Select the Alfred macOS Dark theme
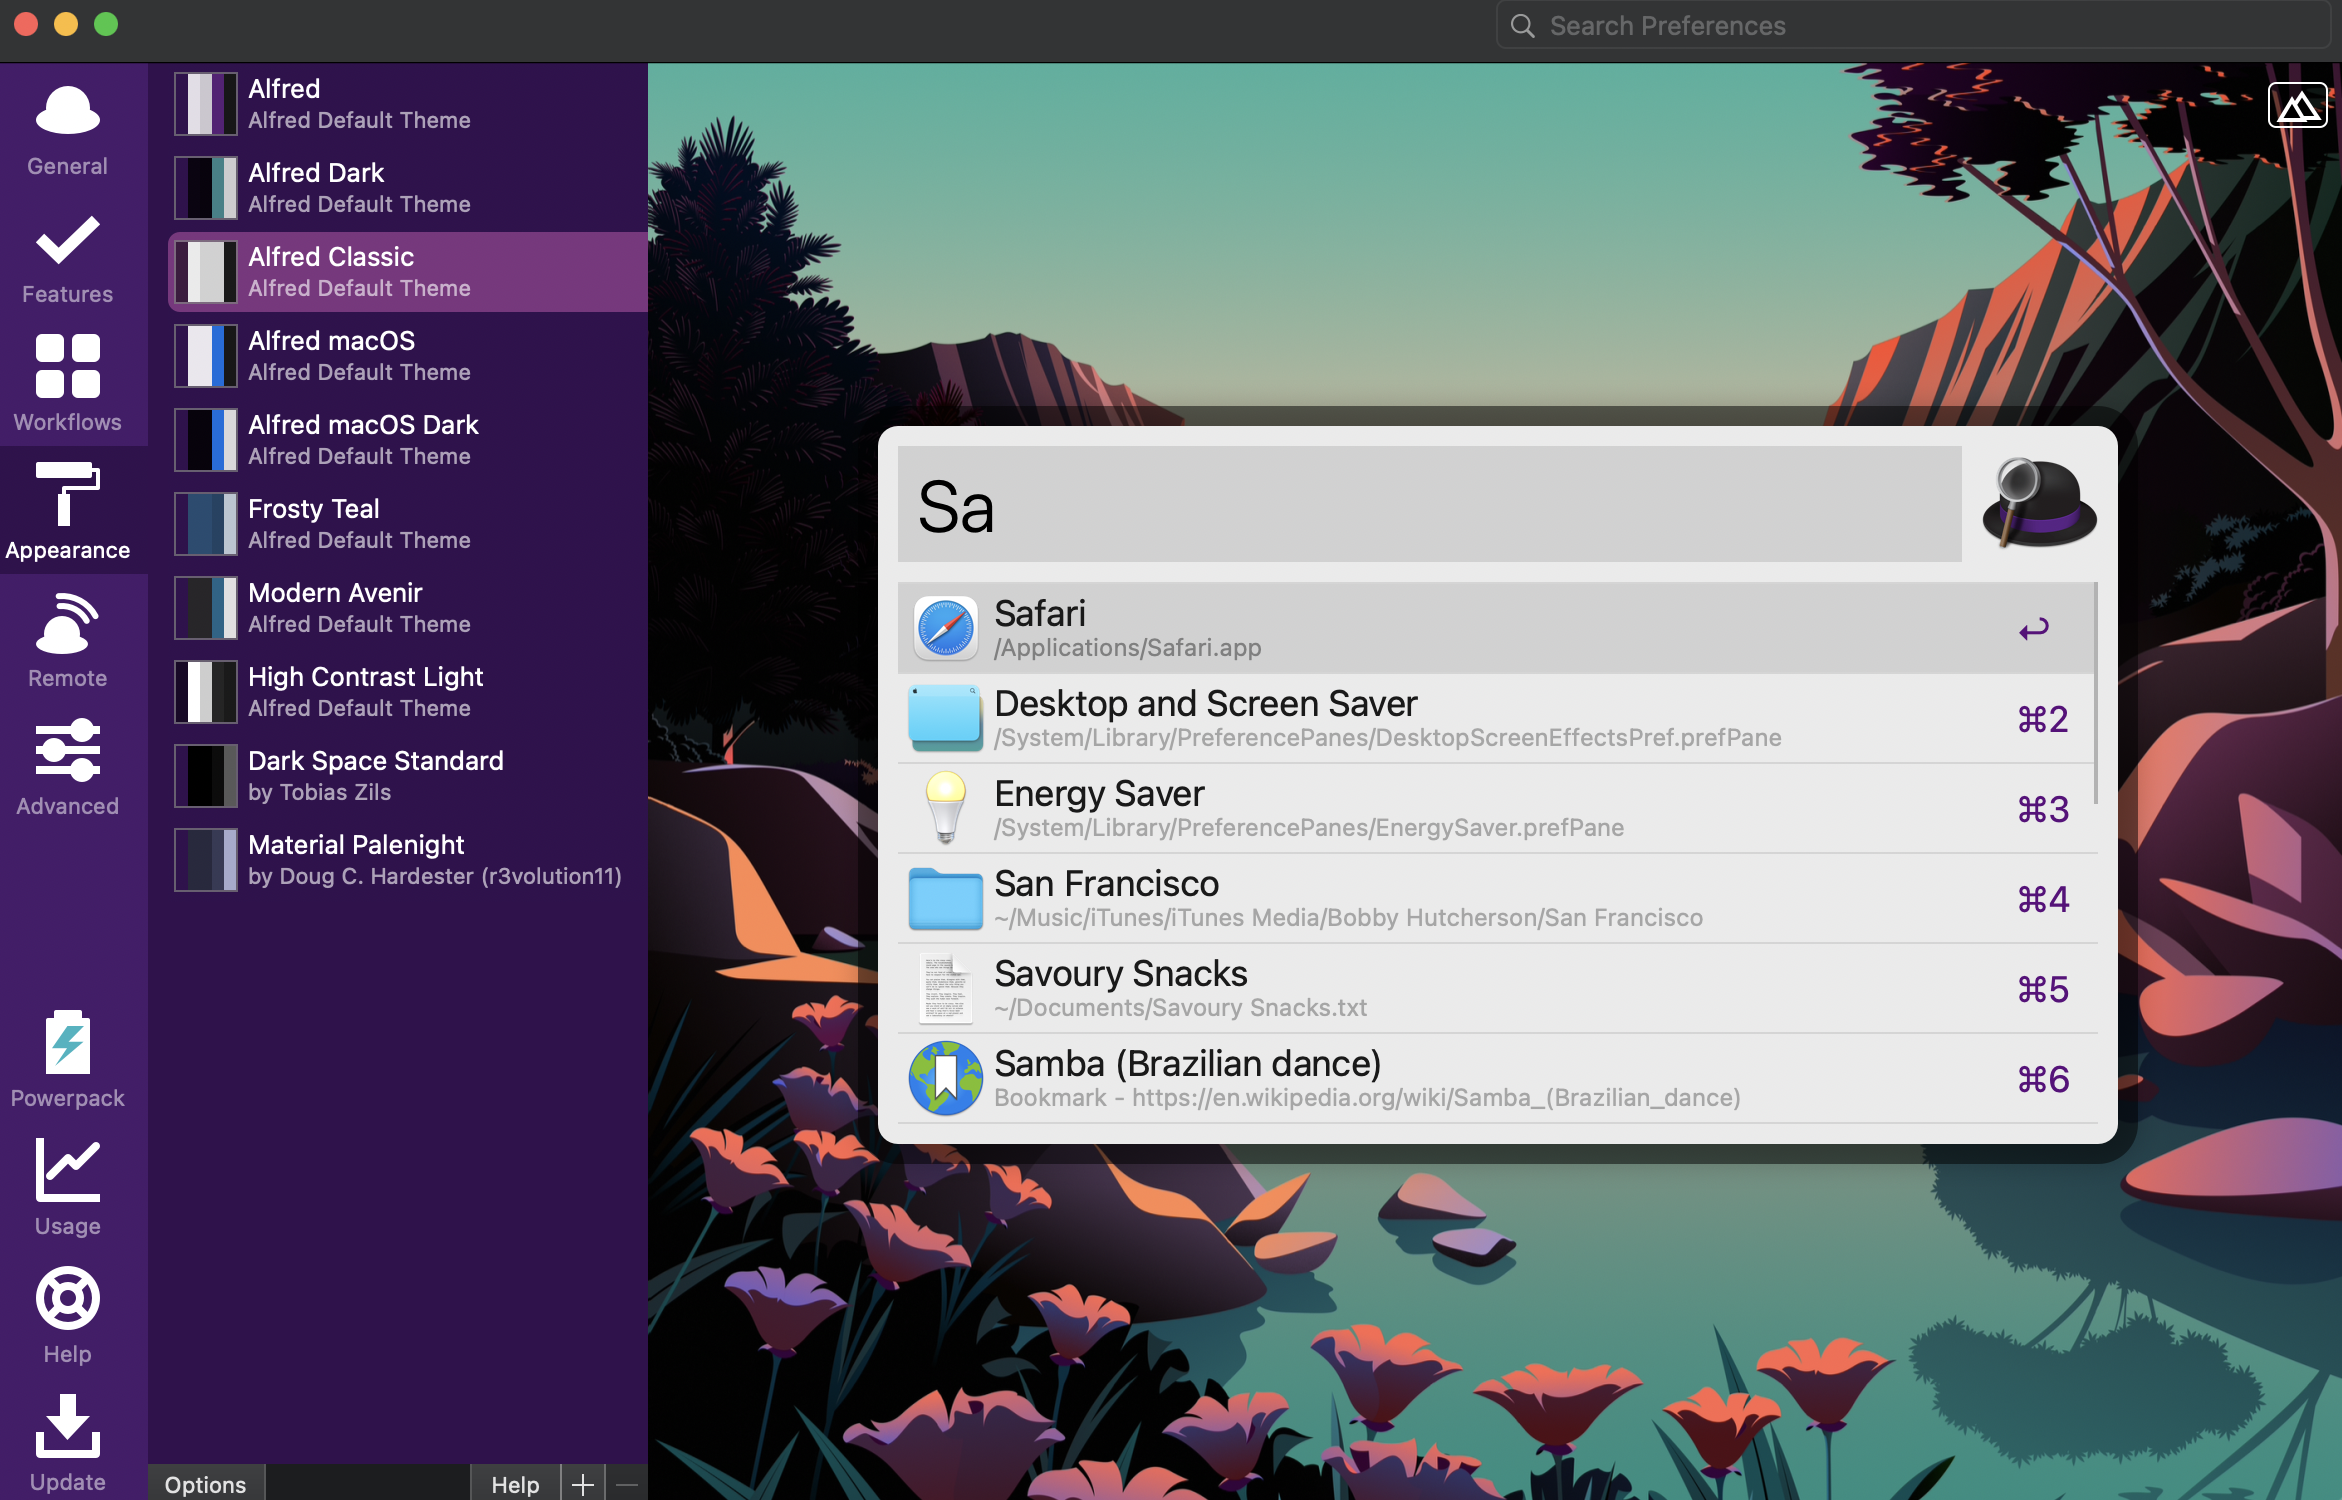 [x=408, y=440]
